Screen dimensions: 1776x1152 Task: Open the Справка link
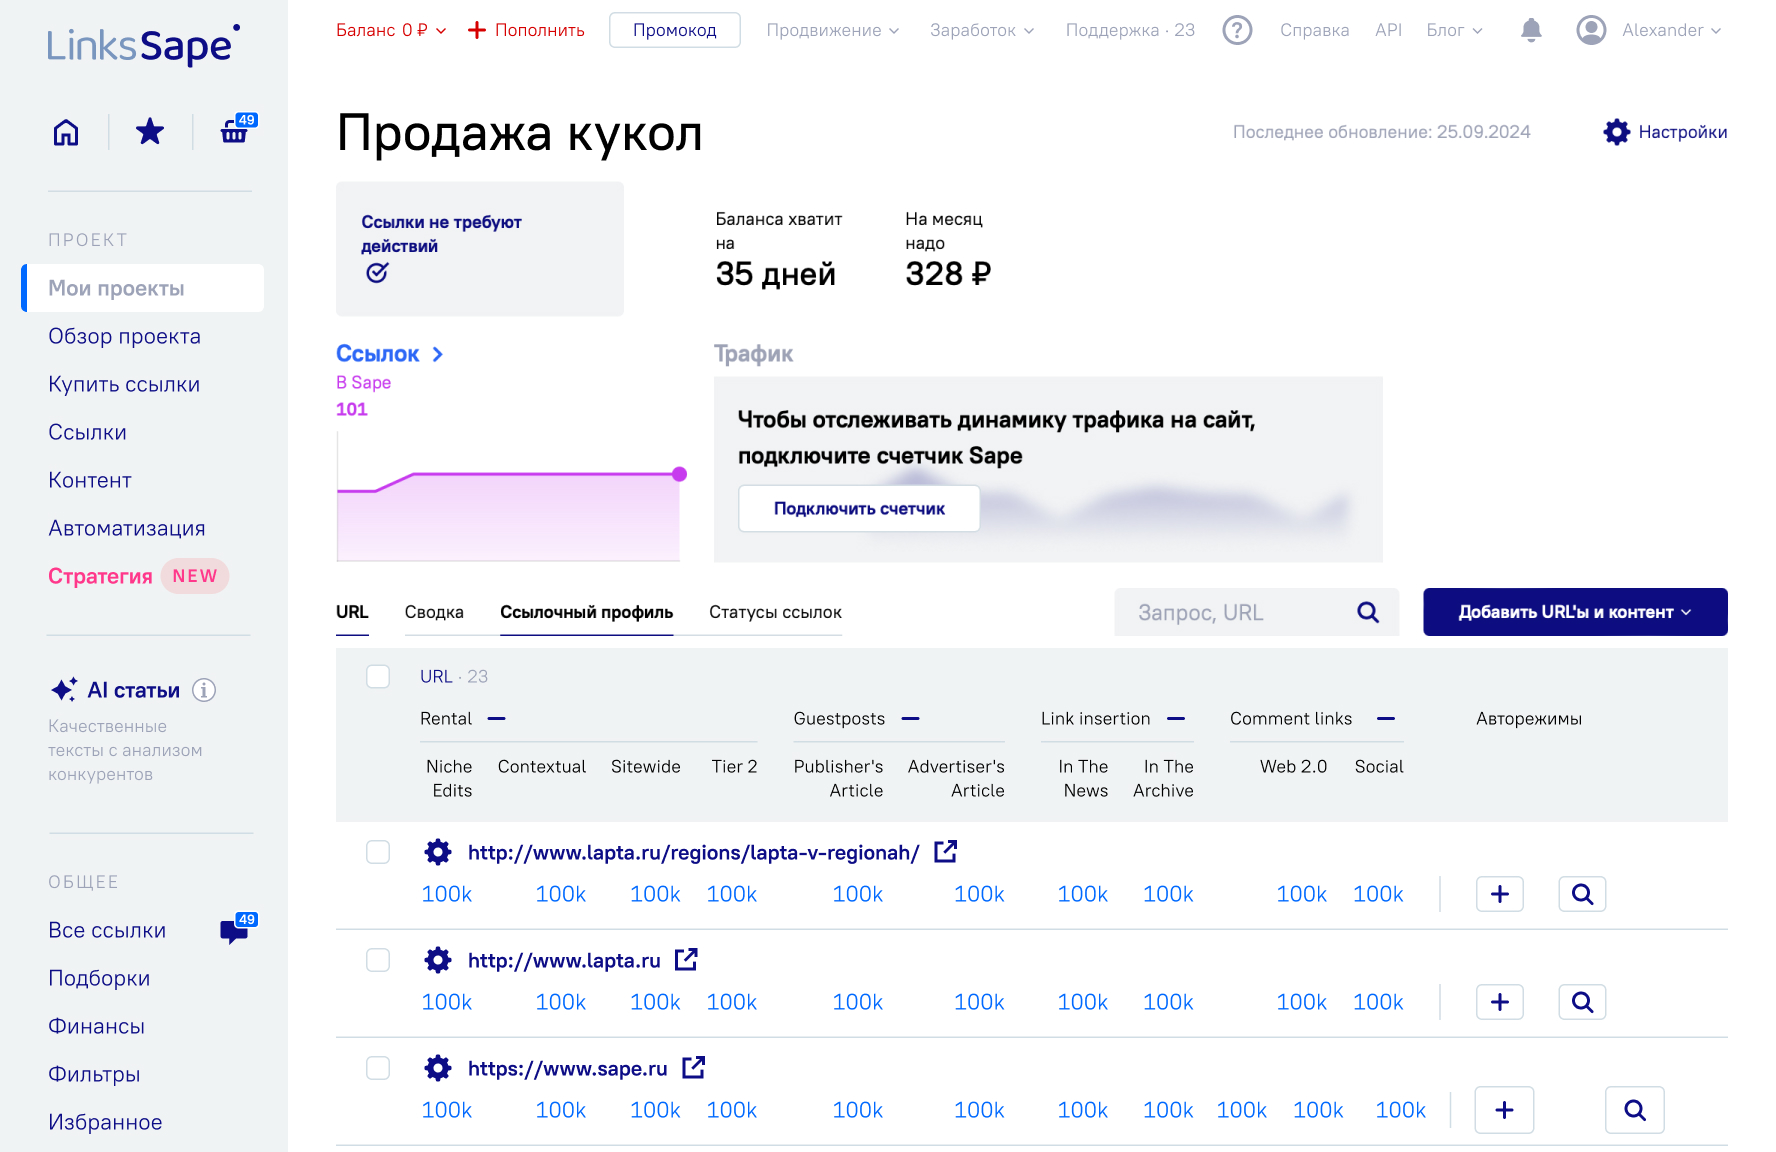coord(1314,30)
